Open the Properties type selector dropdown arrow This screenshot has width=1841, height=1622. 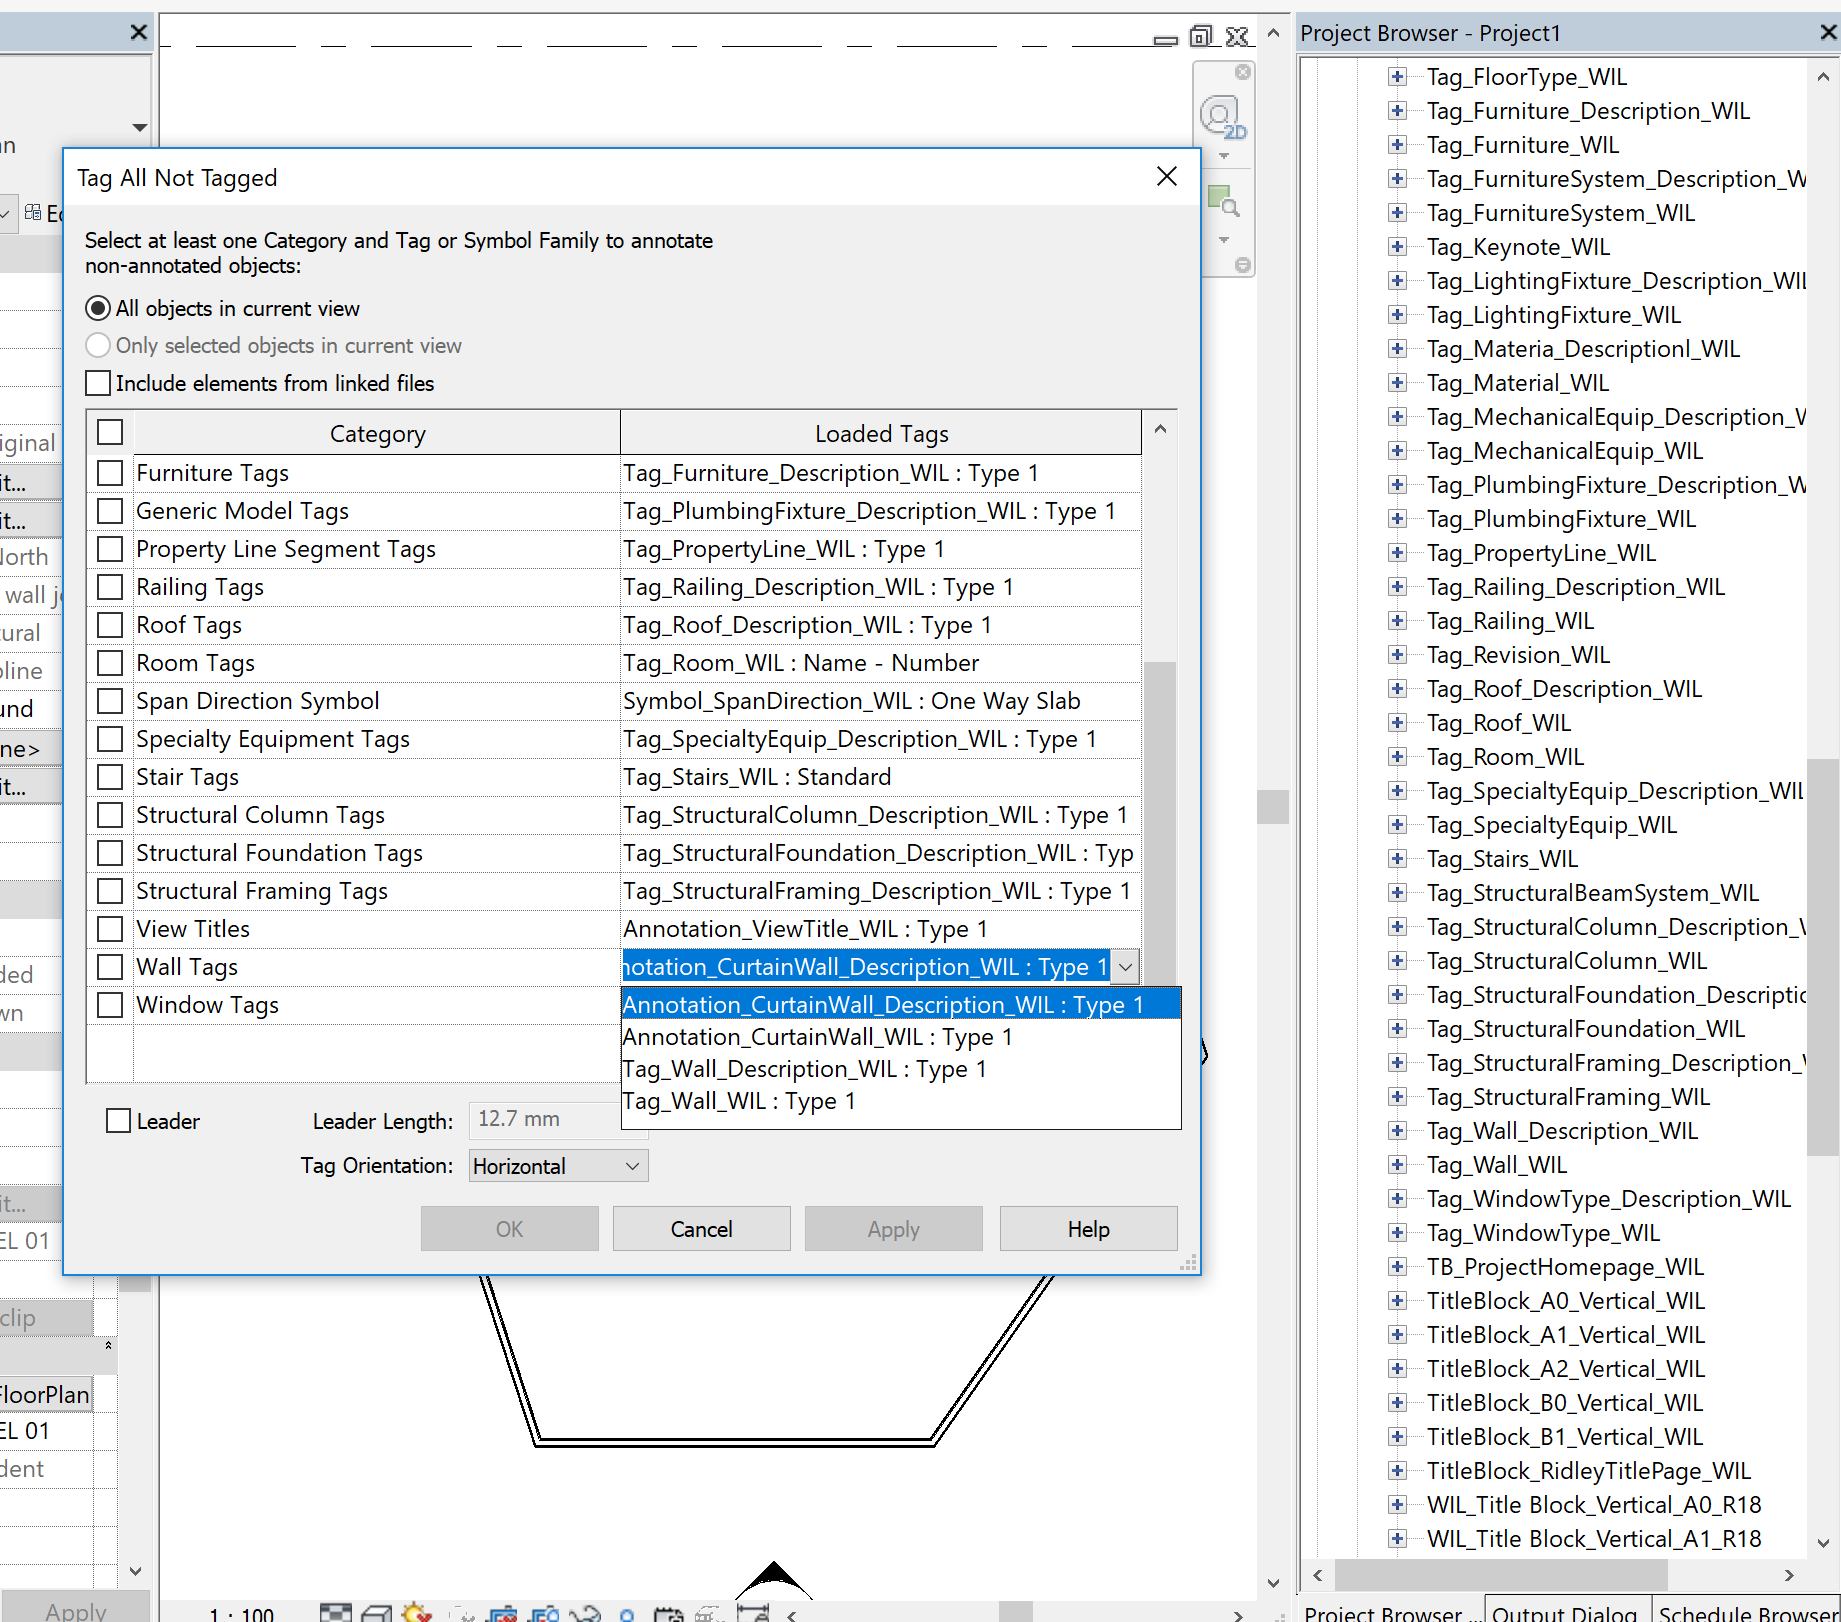click(x=139, y=127)
